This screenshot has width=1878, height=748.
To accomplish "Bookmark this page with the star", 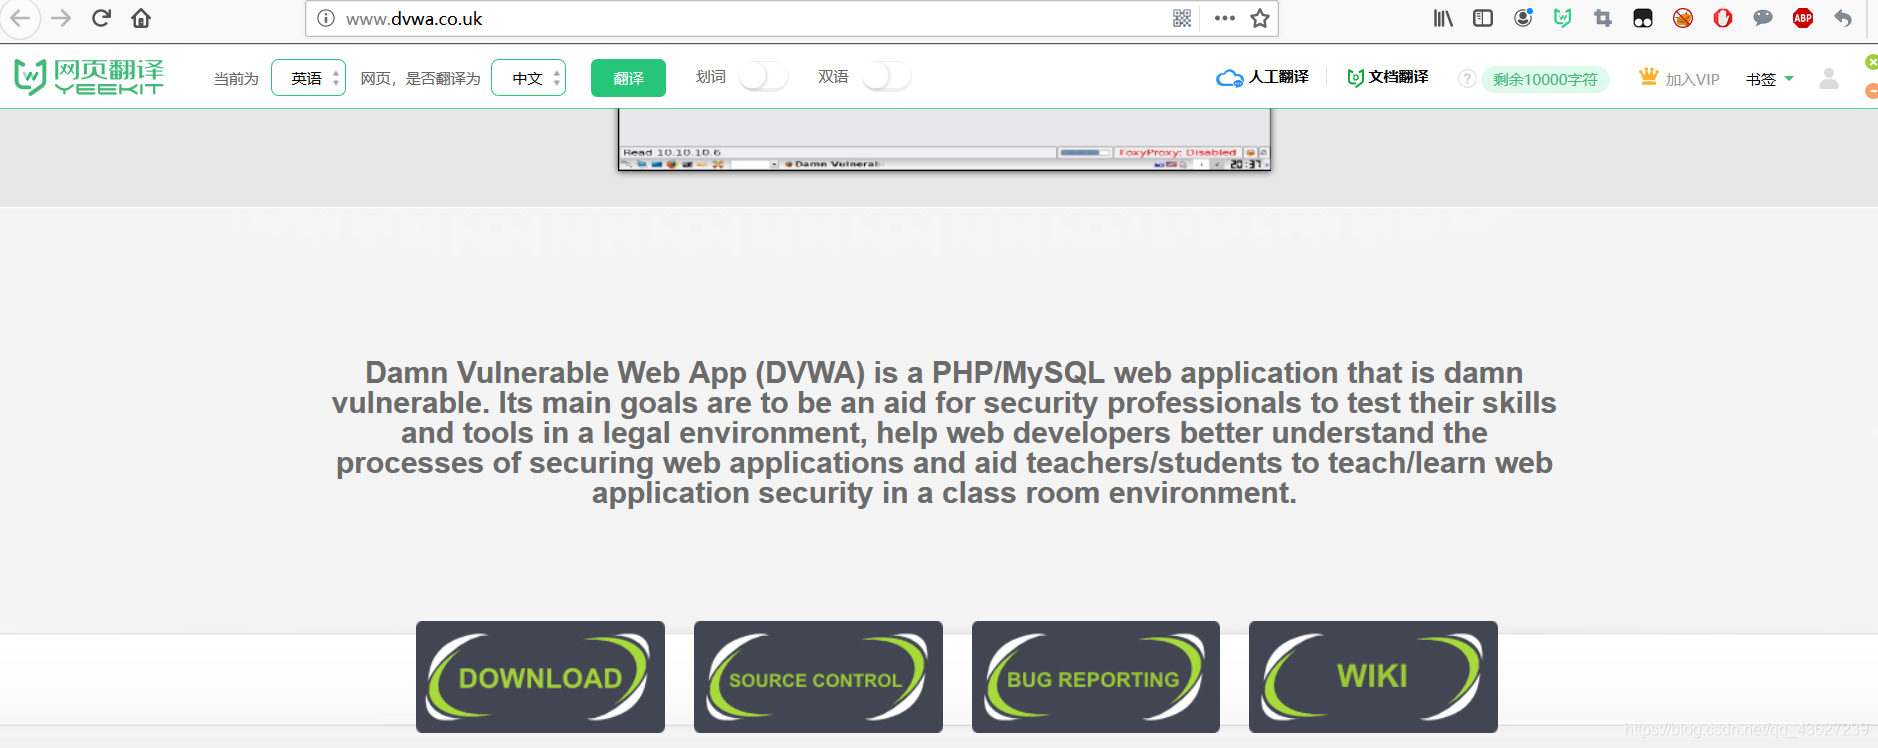I will point(1260,18).
